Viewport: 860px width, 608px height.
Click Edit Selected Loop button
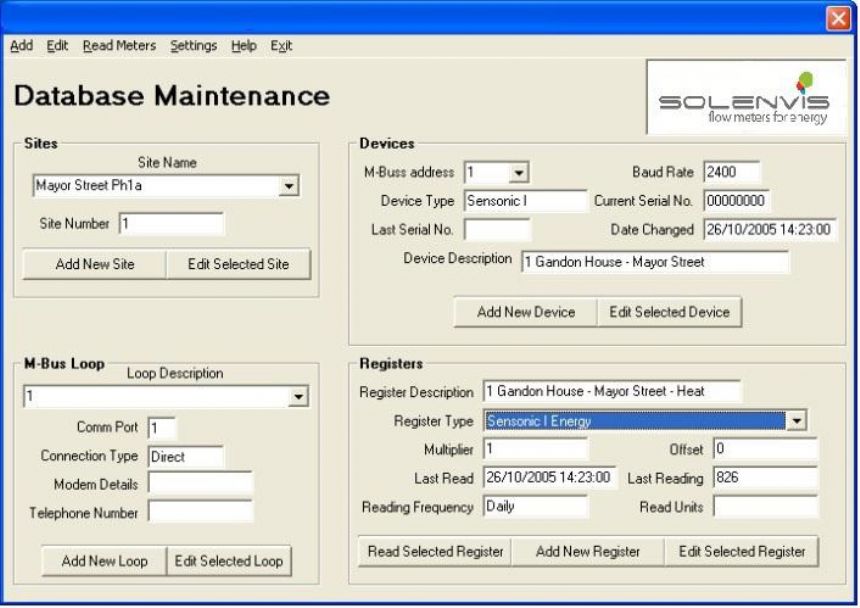tap(229, 561)
